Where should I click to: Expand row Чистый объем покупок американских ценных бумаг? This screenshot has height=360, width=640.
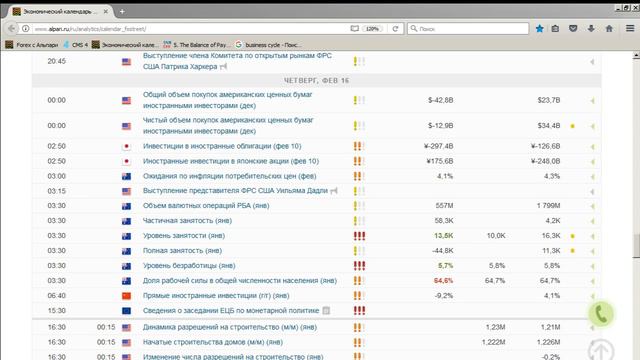coord(592,127)
